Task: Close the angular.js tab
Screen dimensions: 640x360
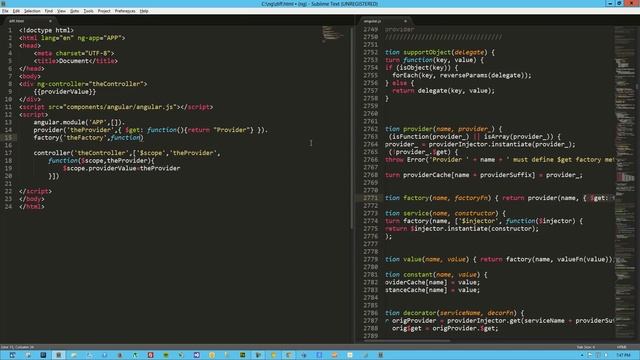Action: point(405,21)
